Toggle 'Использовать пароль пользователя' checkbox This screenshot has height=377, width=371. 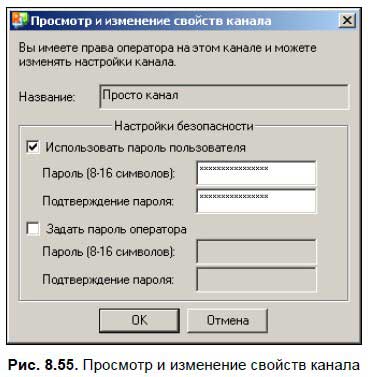point(33,147)
